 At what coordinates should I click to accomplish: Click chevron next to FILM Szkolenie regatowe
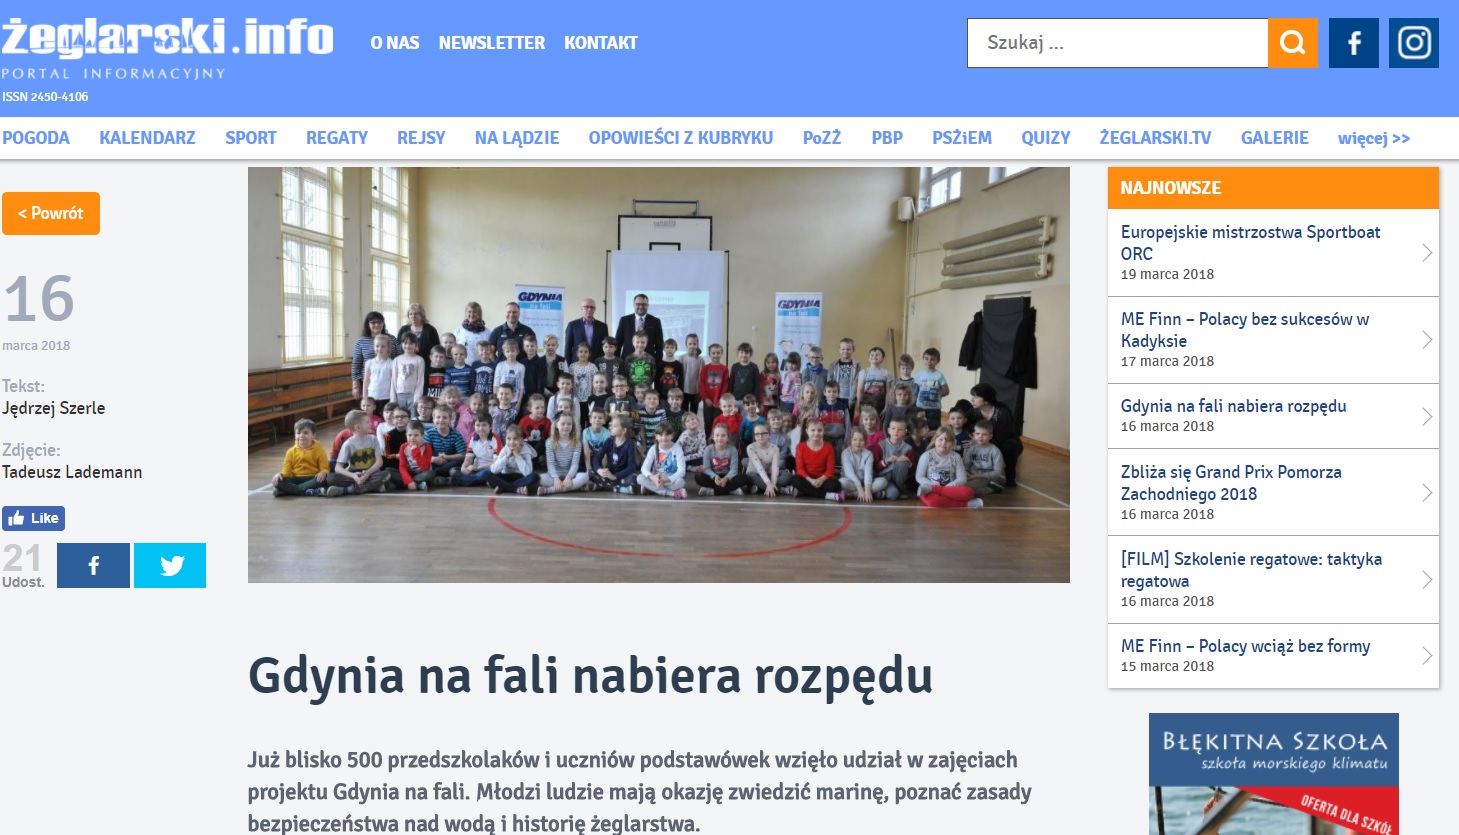tap(1426, 580)
